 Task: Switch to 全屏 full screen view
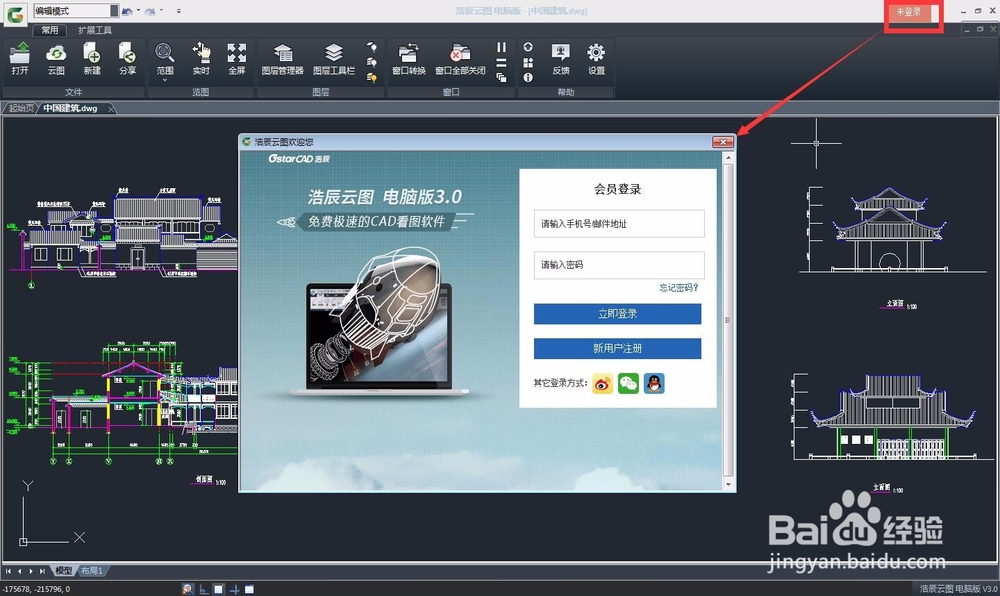point(237,59)
